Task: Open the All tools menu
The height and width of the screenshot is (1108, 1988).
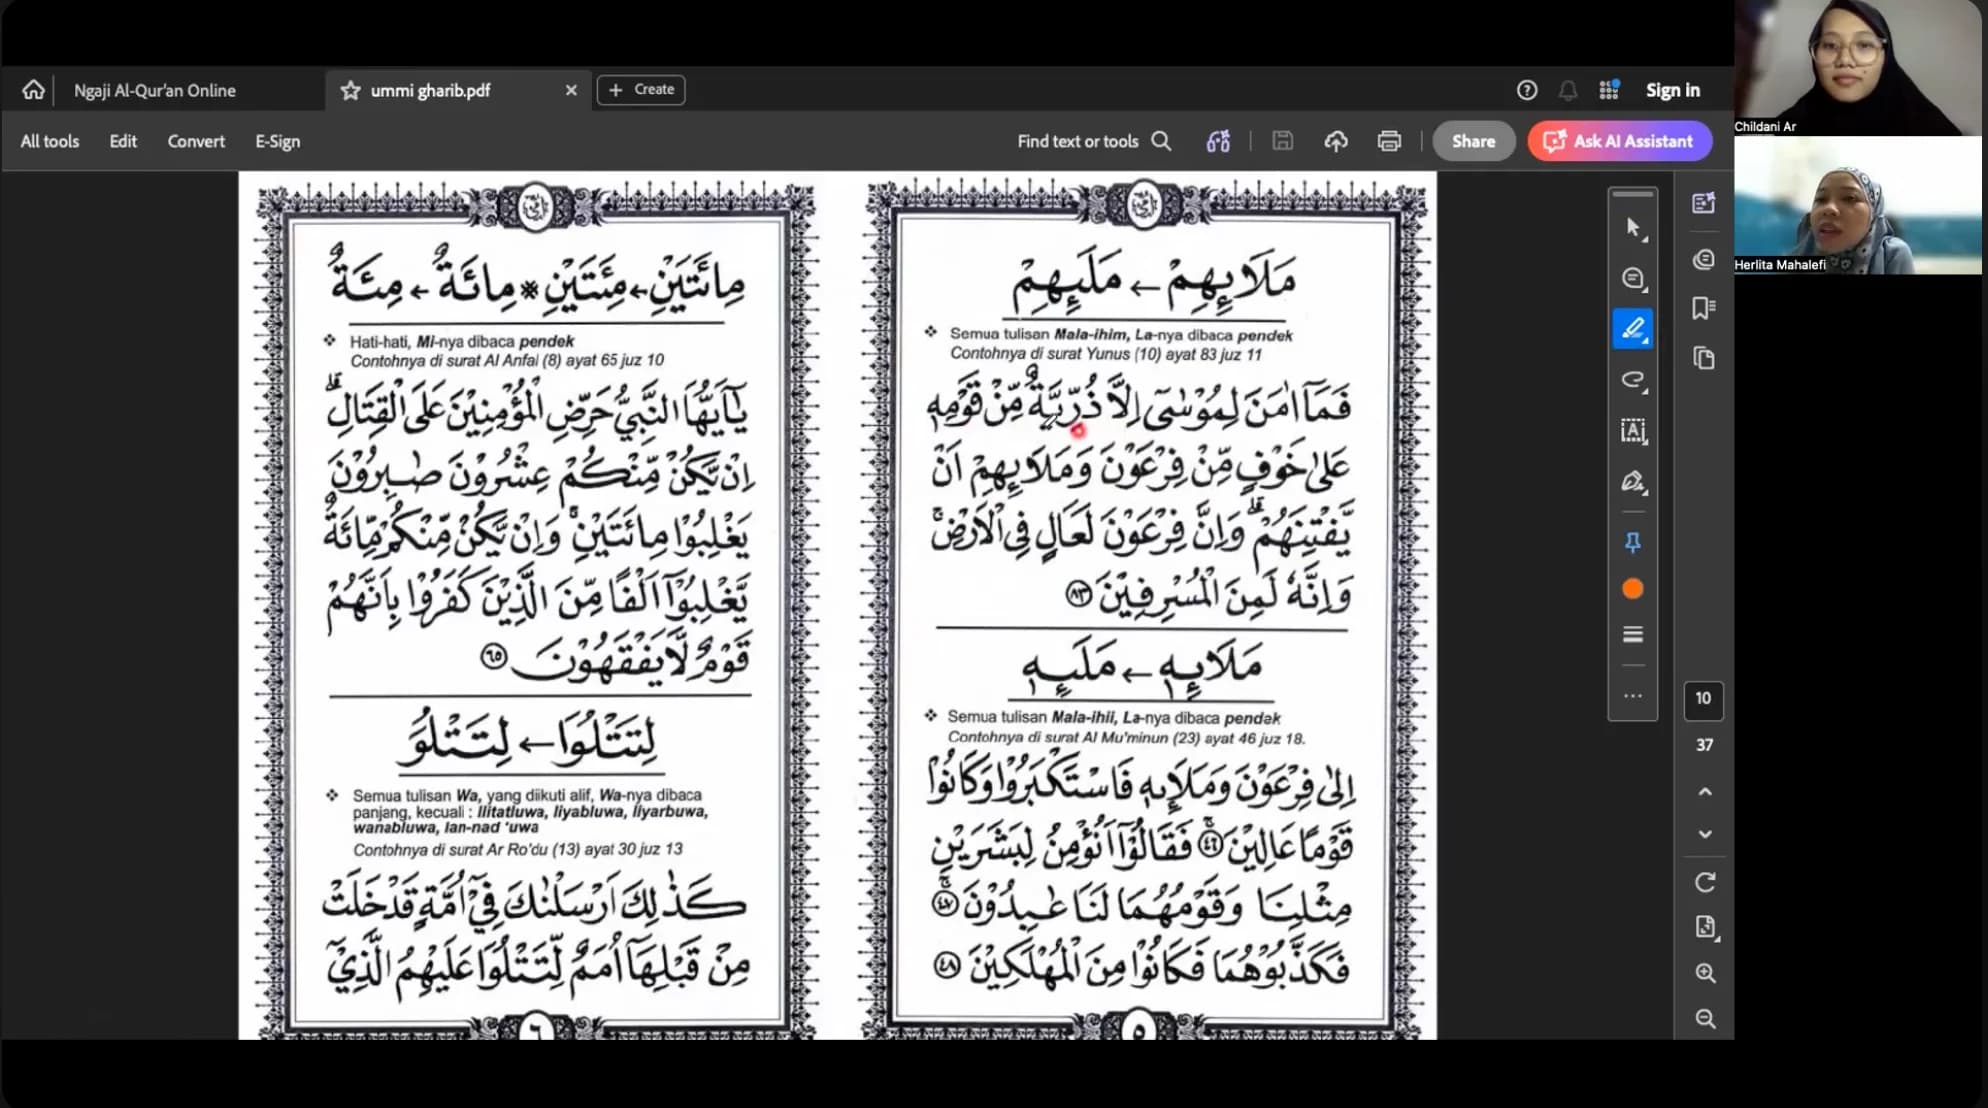Action: click(49, 141)
